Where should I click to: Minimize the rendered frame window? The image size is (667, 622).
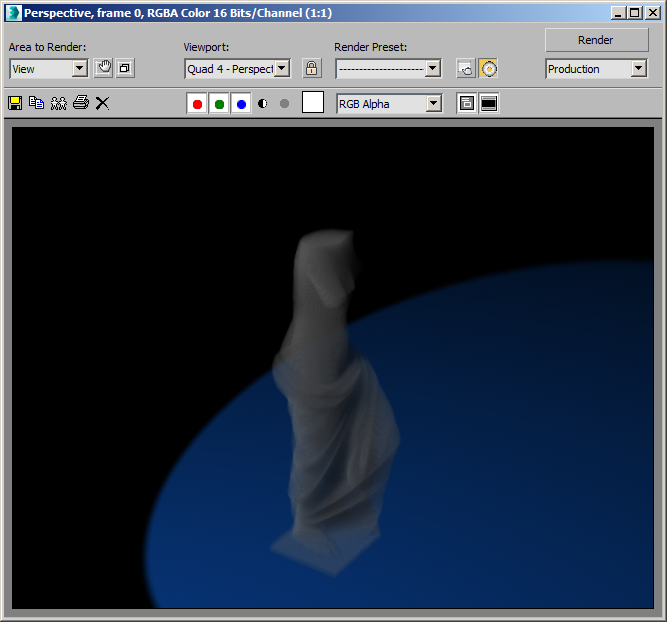tap(618, 13)
